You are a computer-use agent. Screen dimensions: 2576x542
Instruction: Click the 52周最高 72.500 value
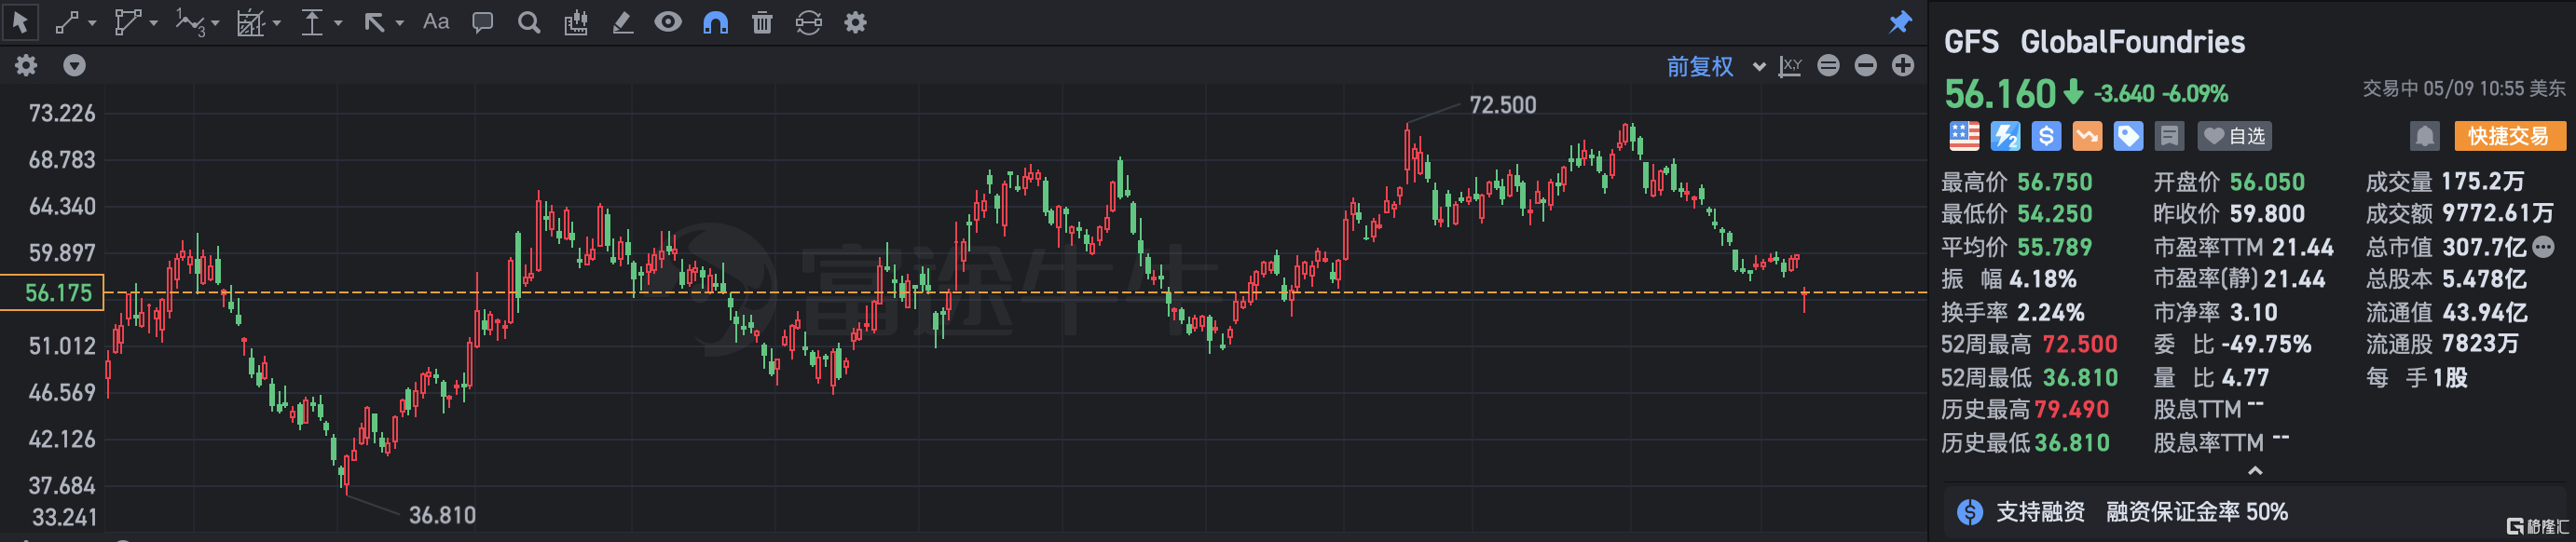pyautogui.click(x=2080, y=344)
